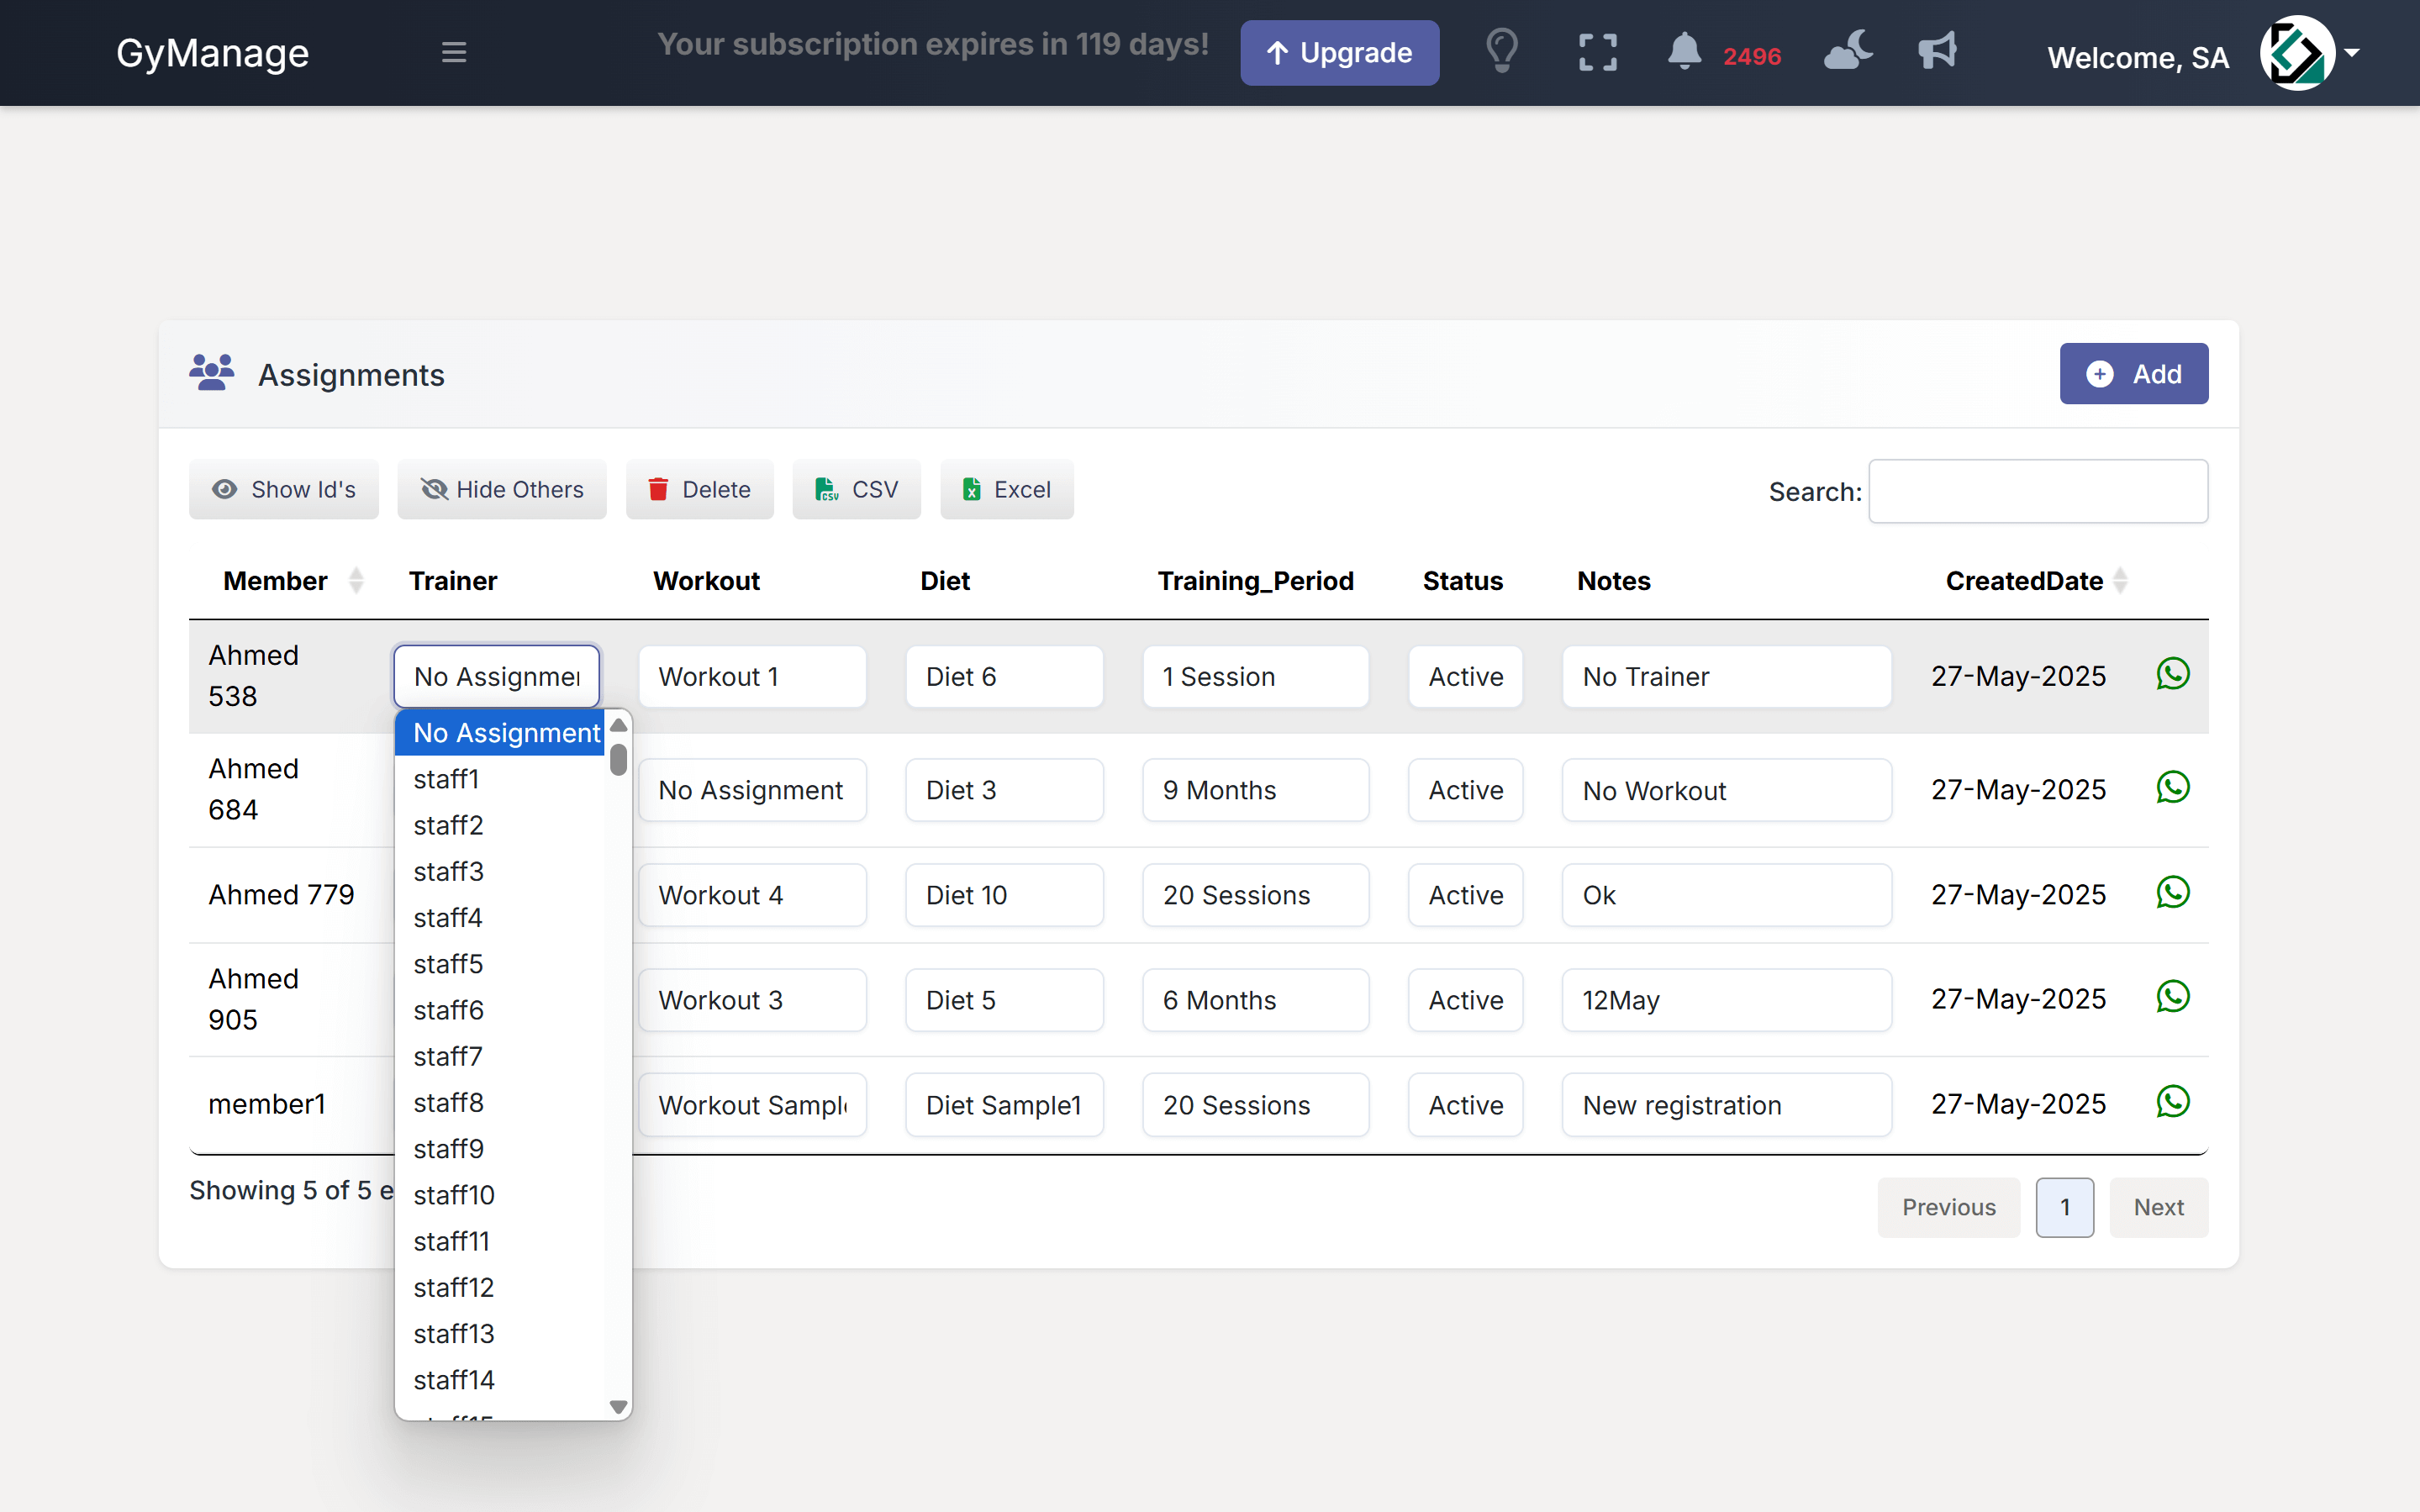Image resolution: width=2420 pixels, height=1512 pixels.
Task: Open the hamburger sidebar menu
Action: [454, 52]
